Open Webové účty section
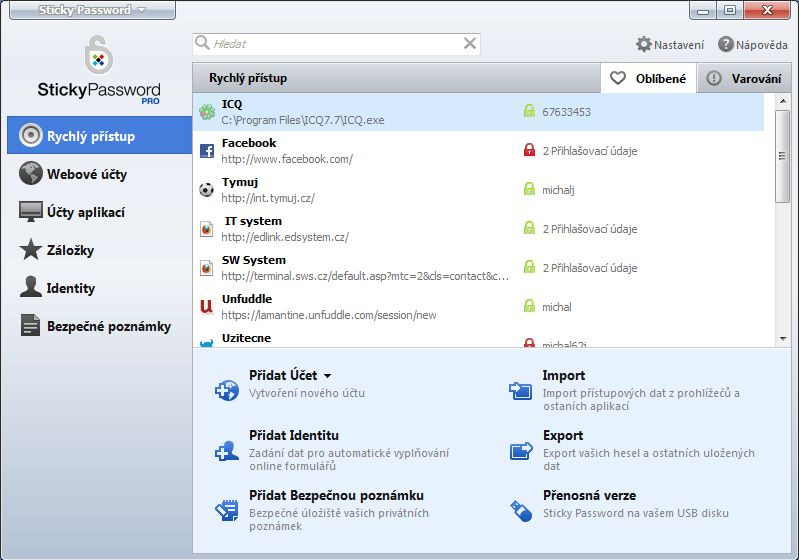Image resolution: width=799 pixels, height=560 pixels. click(x=99, y=174)
